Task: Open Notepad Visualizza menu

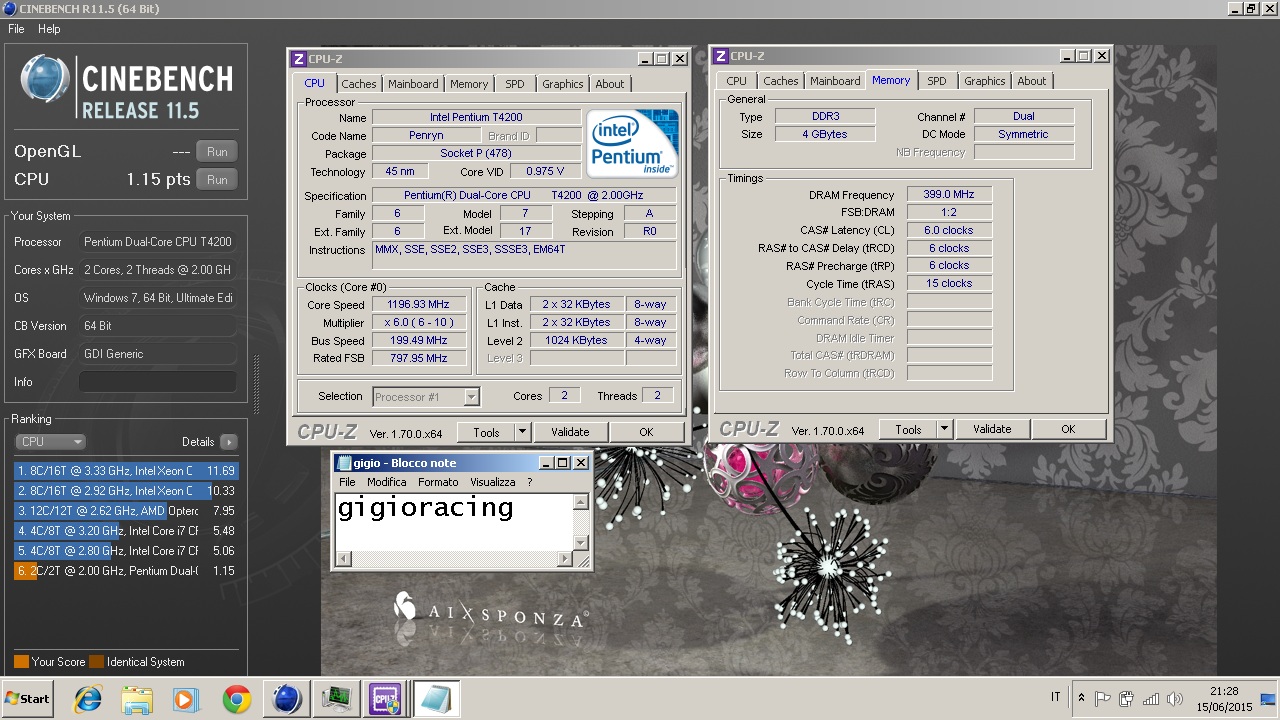Action: click(492, 482)
